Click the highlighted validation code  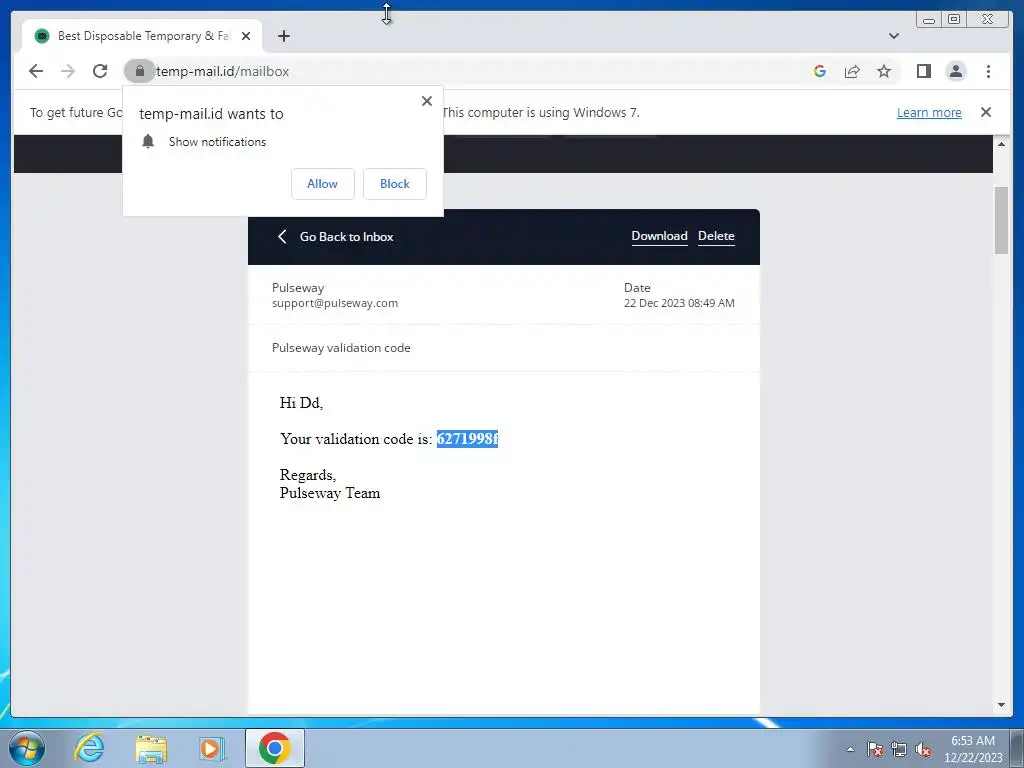(x=468, y=439)
